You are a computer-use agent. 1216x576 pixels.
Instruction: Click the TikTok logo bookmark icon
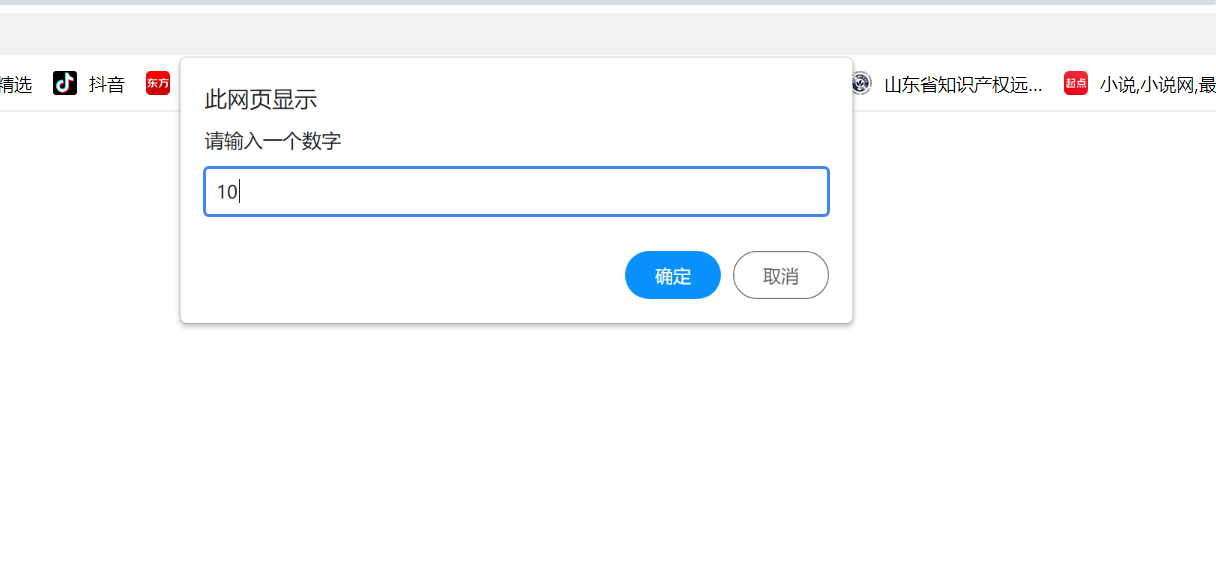click(65, 84)
